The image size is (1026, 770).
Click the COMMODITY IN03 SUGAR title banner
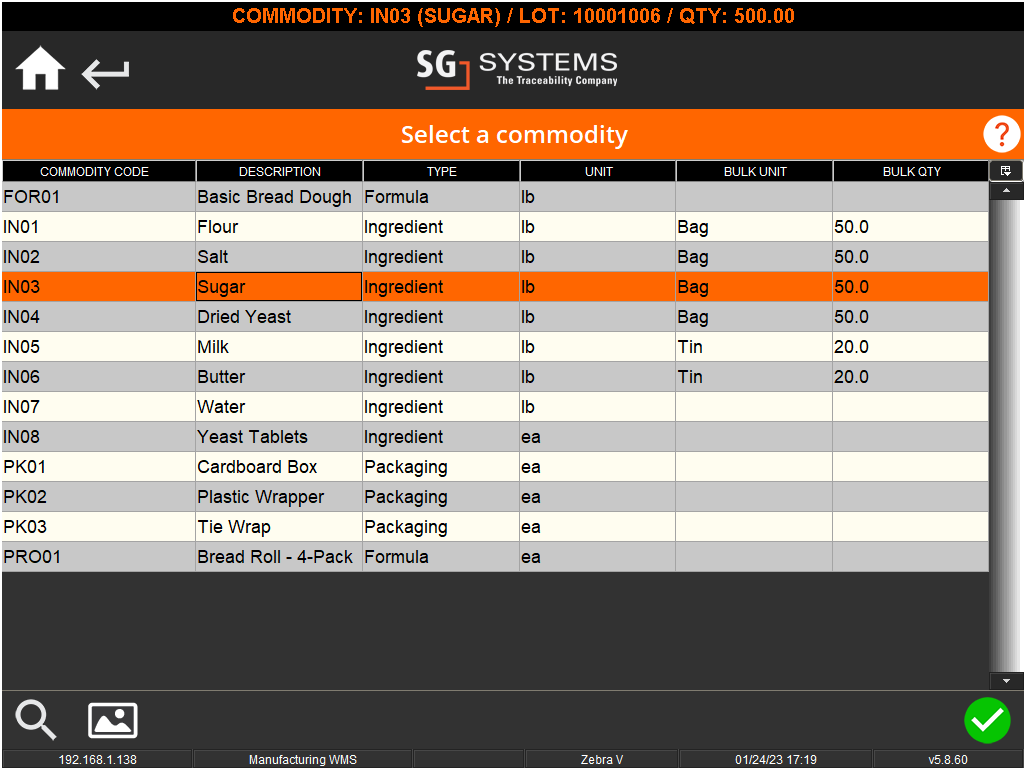(x=513, y=16)
